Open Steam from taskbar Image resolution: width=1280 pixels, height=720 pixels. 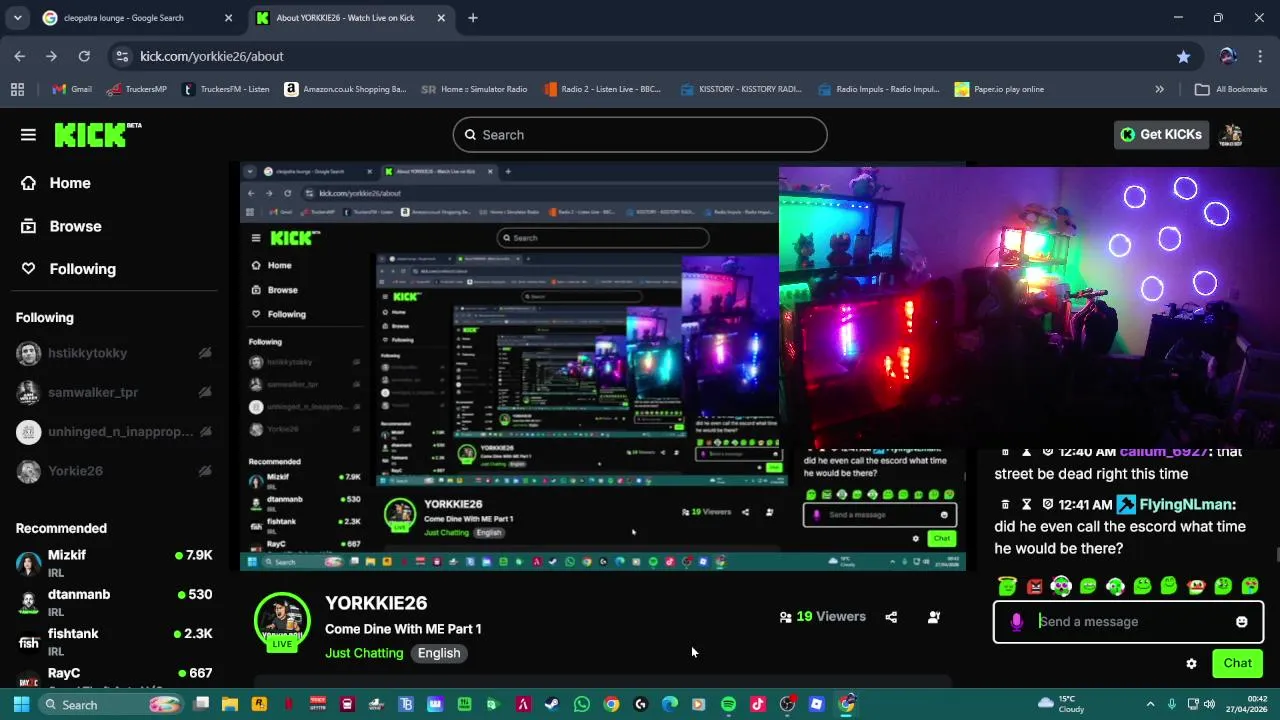tap(552, 704)
